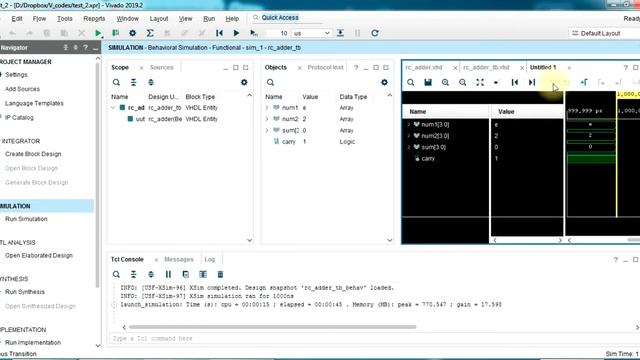Image resolution: width=640 pixels, height=360 pixels.
Task: Click Run for specified time button
Action: point(253,33)
